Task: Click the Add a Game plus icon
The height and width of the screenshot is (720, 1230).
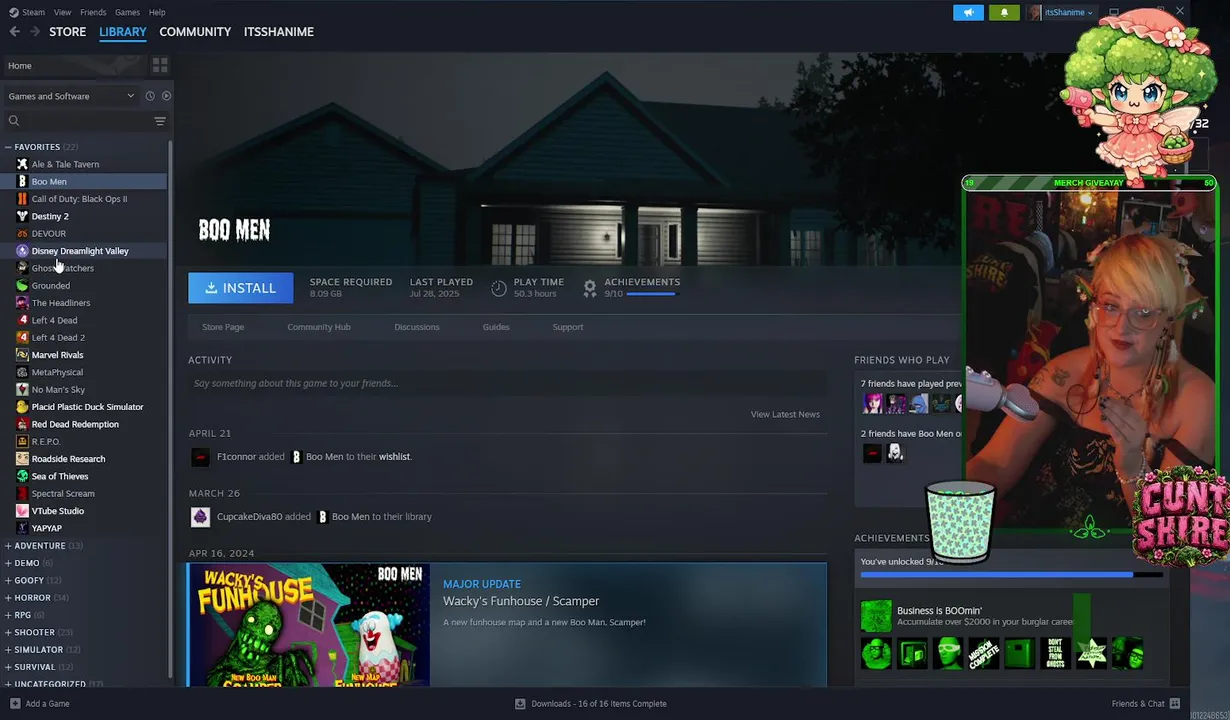Action: click(x=14, y=703)
